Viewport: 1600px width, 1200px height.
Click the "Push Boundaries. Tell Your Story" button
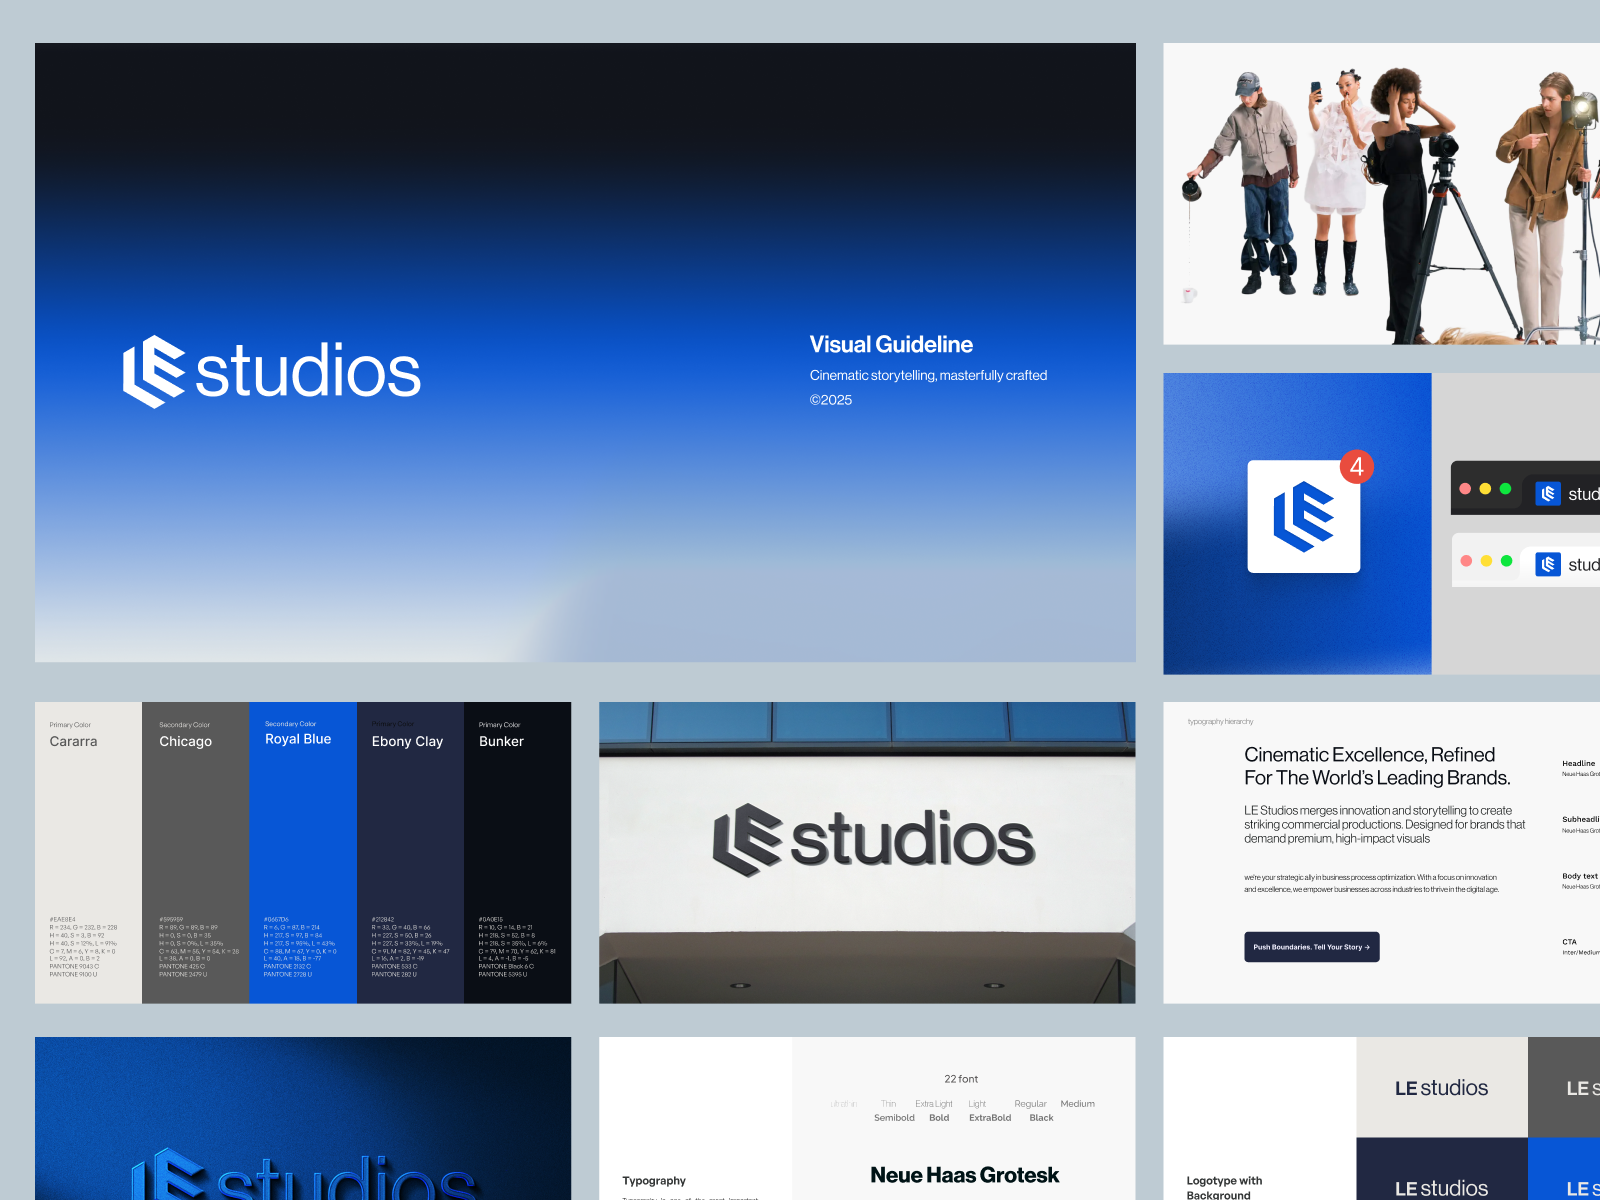click(x=1311, y=947)
